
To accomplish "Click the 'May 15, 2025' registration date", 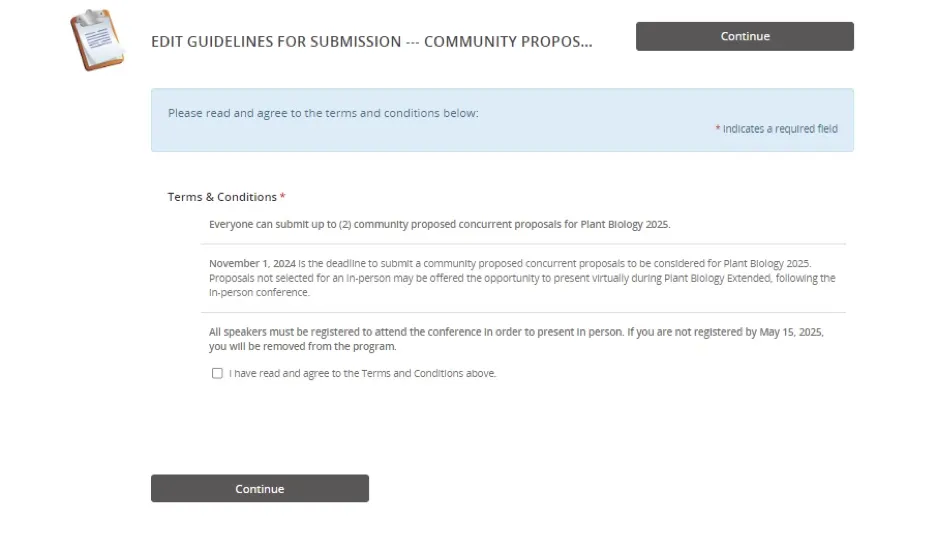I will point(791,332).
